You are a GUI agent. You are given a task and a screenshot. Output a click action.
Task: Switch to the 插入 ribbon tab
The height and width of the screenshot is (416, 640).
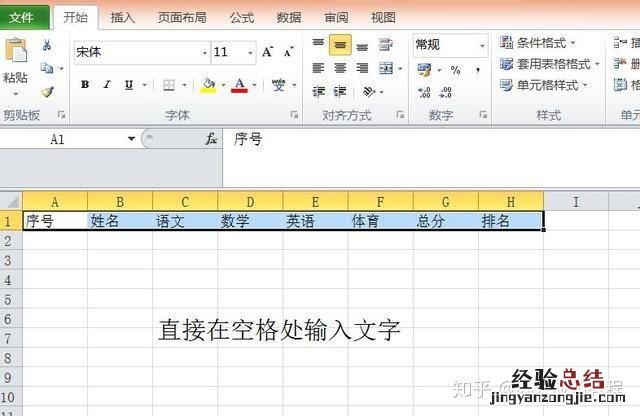coord(123,17)
